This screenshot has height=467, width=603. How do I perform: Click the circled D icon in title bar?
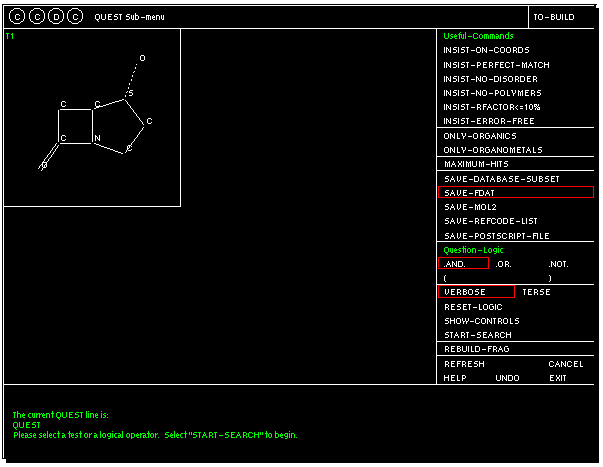coord(55,17)
